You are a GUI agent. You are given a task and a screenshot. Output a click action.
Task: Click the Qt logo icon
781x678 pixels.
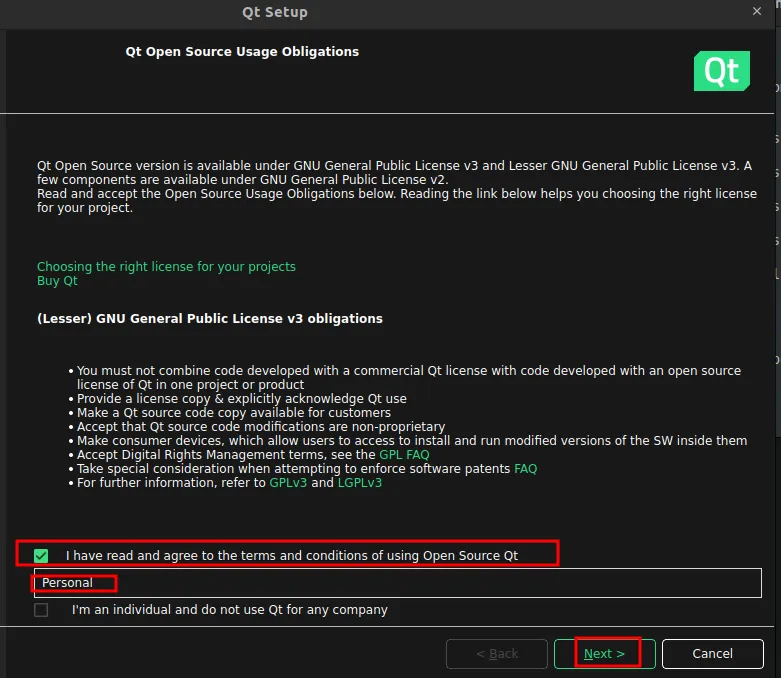pyautogui.click(x=722, y=71)
